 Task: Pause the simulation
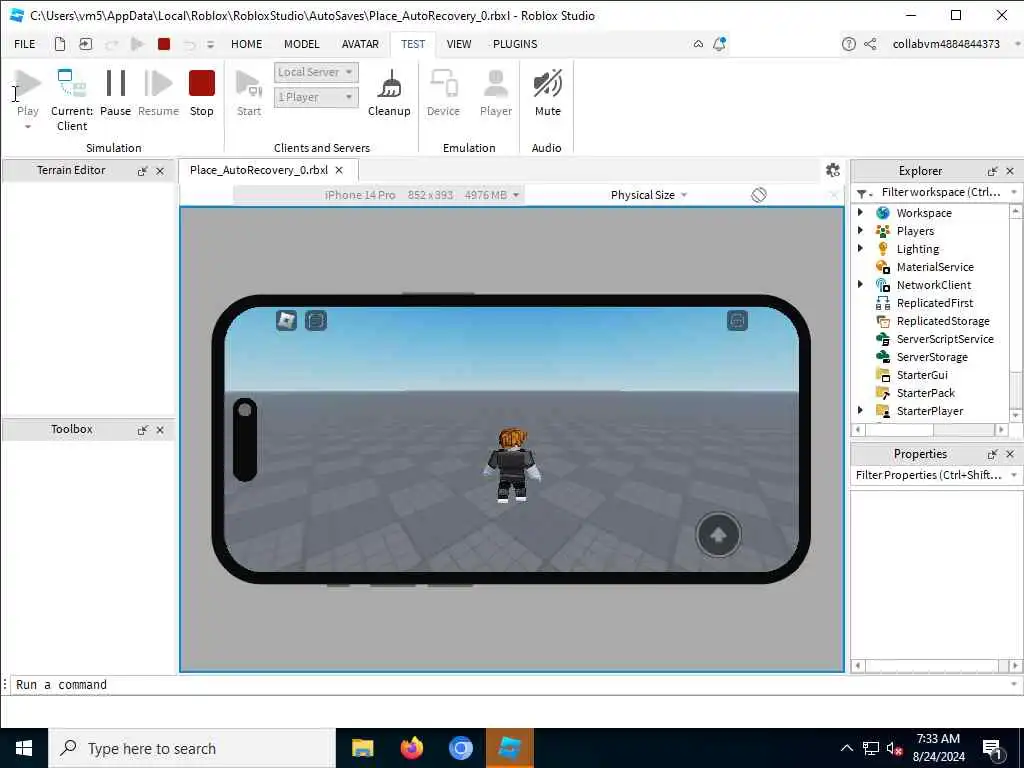[116, 93]
